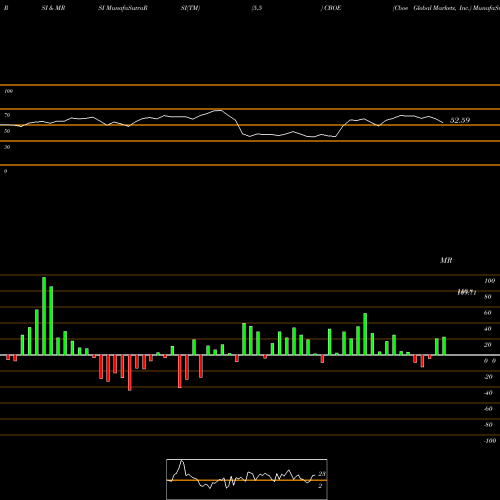Click the 40 label on MR right axis

point(488,329)
